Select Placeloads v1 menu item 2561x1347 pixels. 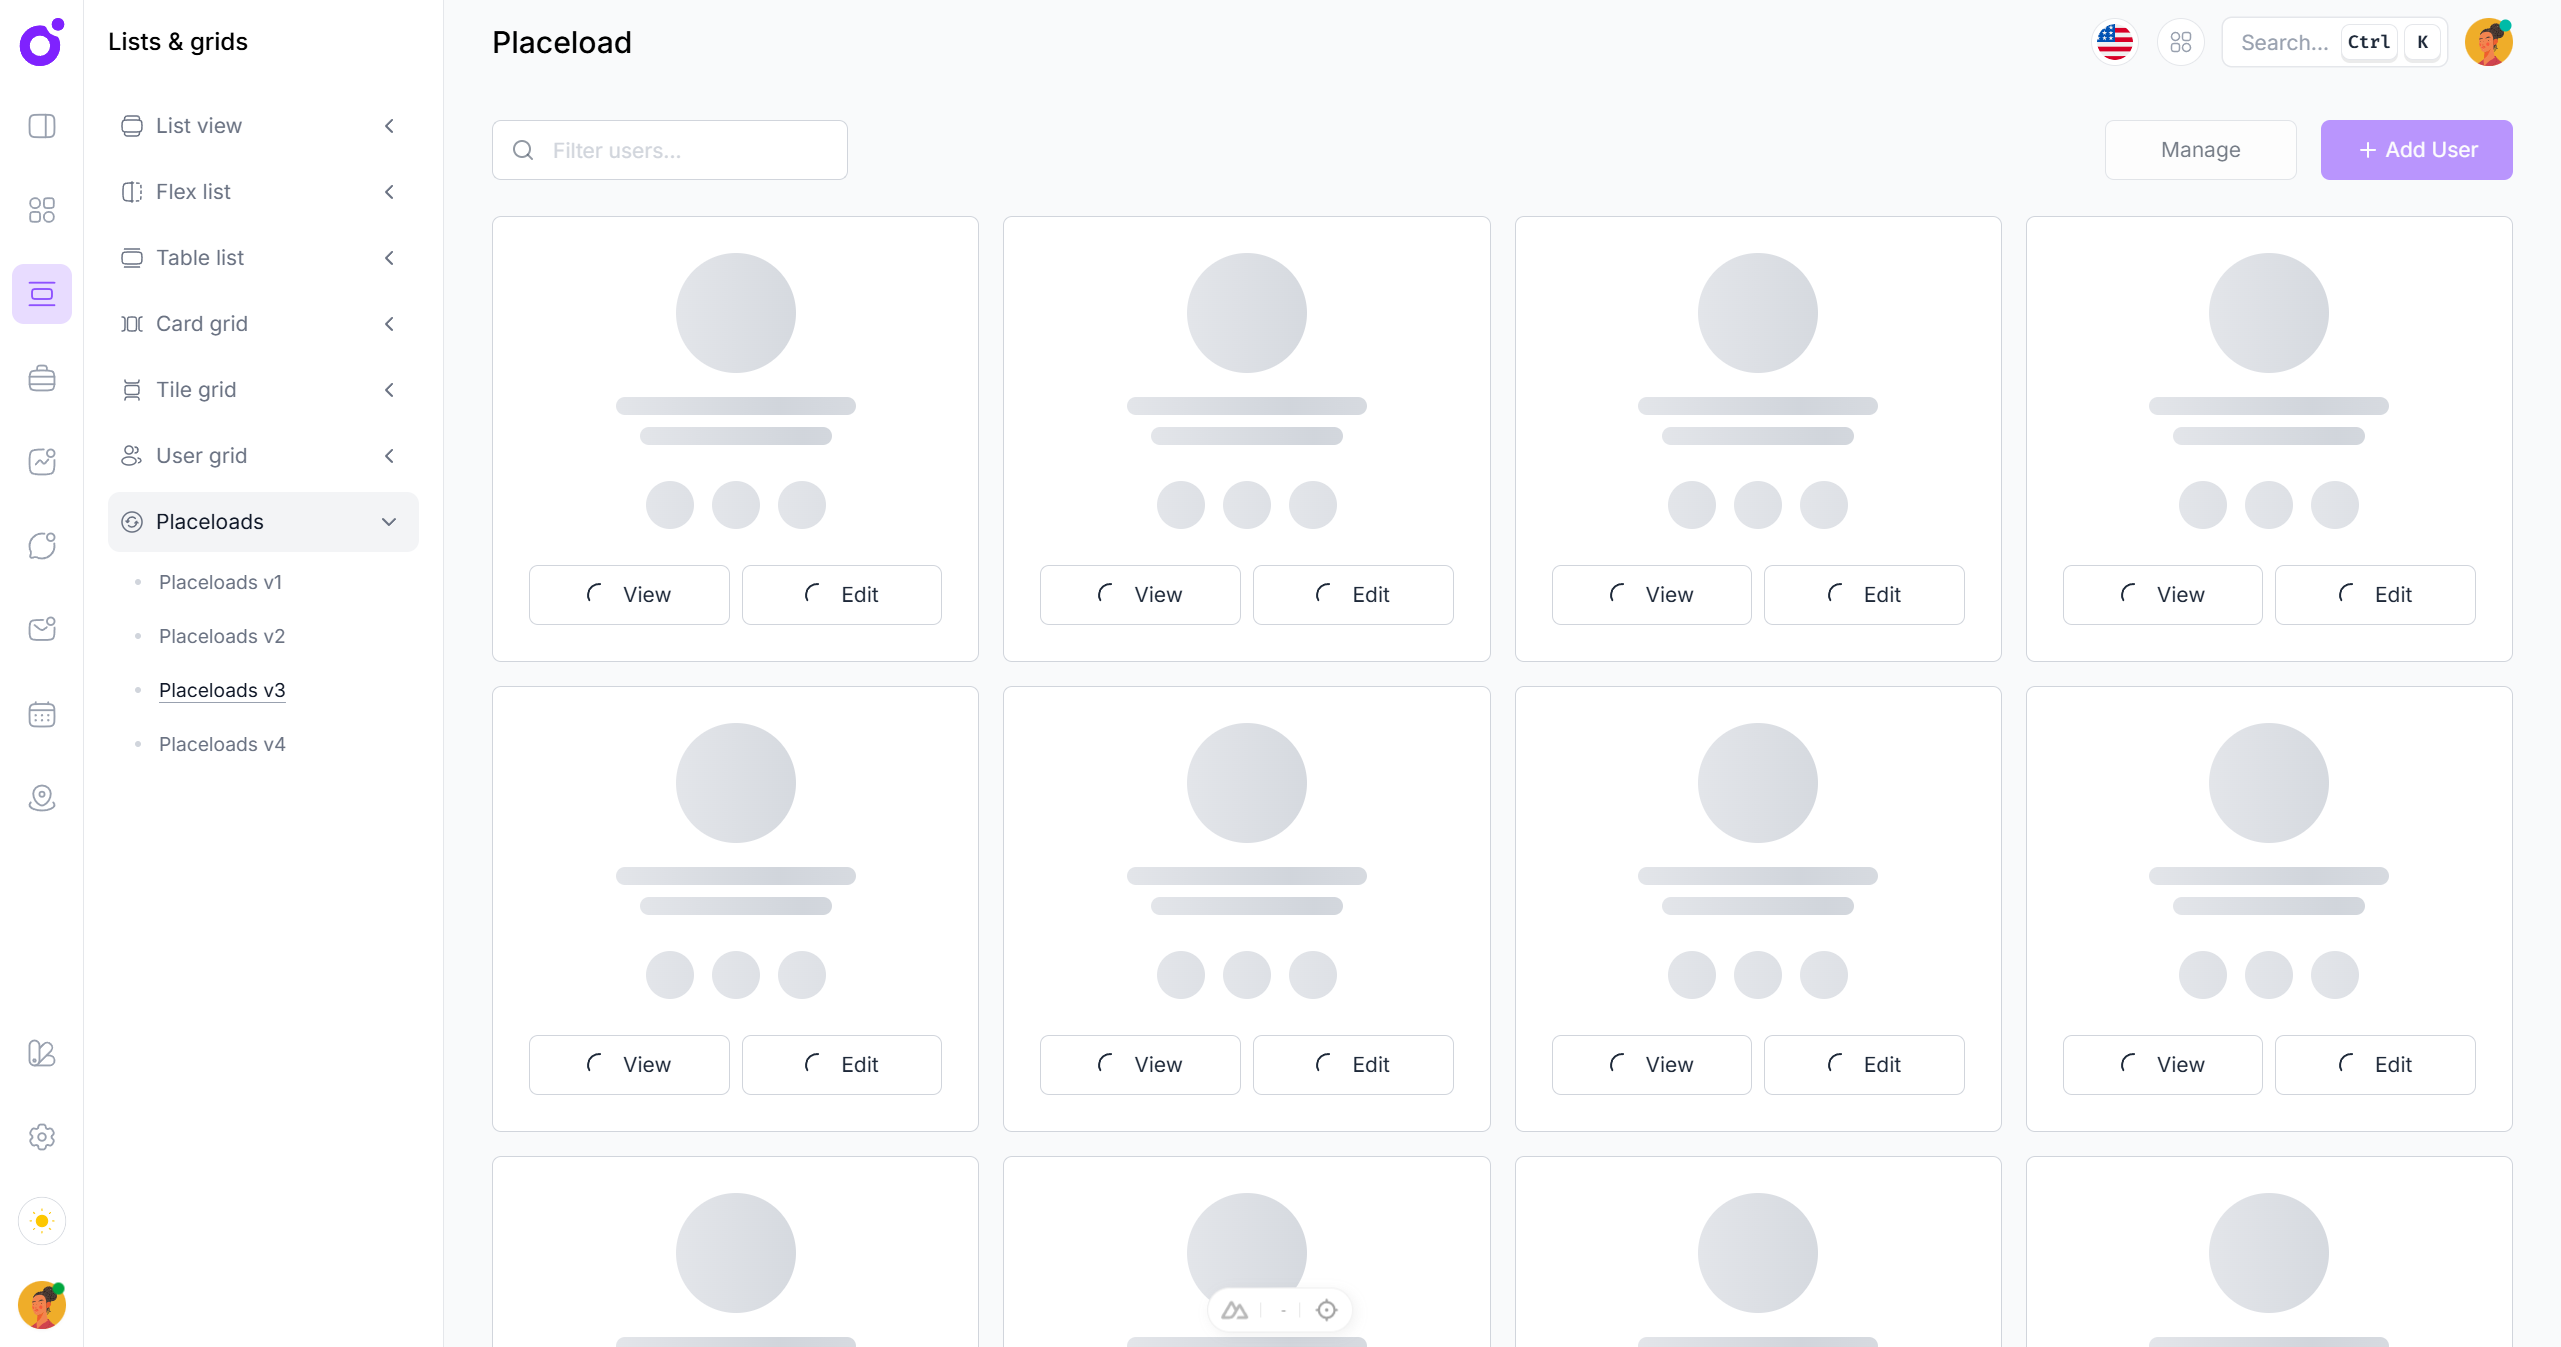[220, 582]
